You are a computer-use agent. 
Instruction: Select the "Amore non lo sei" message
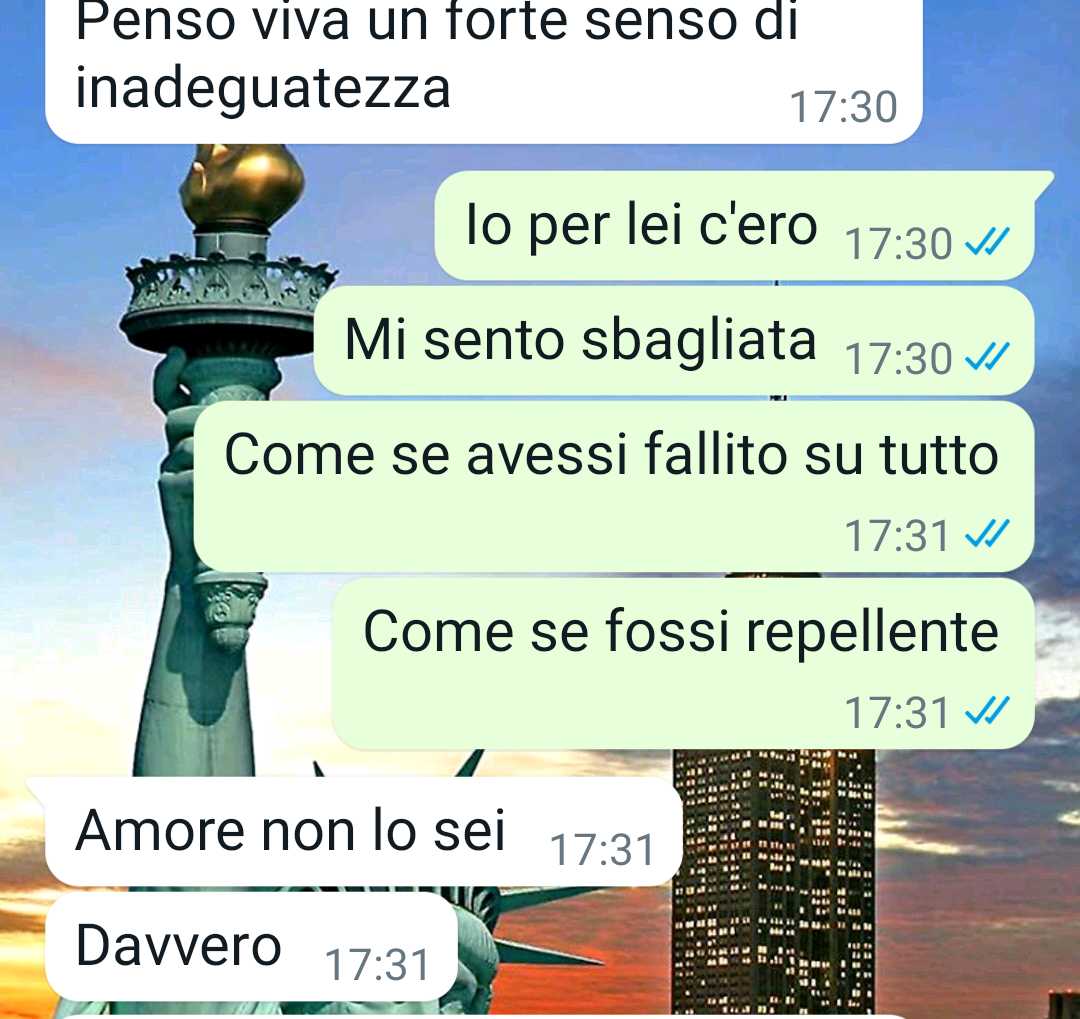(356, 831)
